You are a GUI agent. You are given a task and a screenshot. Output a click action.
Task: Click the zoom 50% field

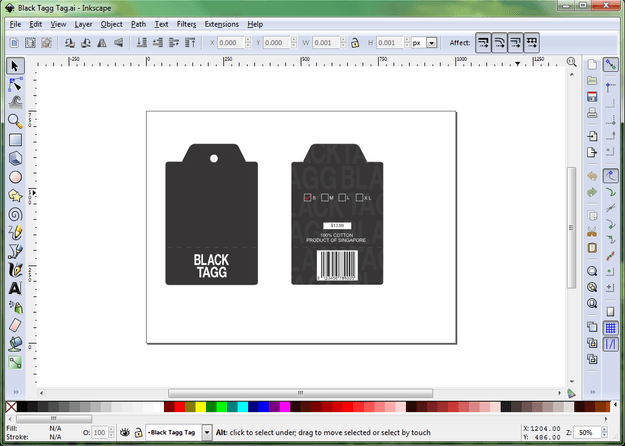pyautogui.click(x=588, y=432)
